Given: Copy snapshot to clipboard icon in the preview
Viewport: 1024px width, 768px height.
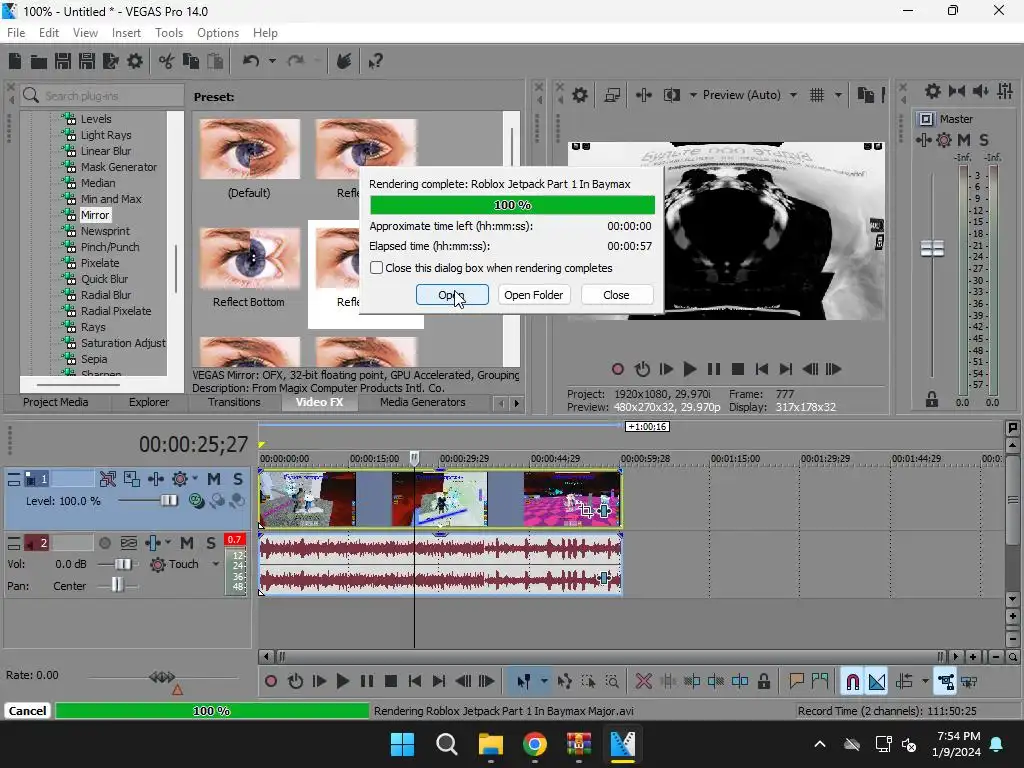Looking at the screenshot, I should pyautogui.click(x=866, y=95).
